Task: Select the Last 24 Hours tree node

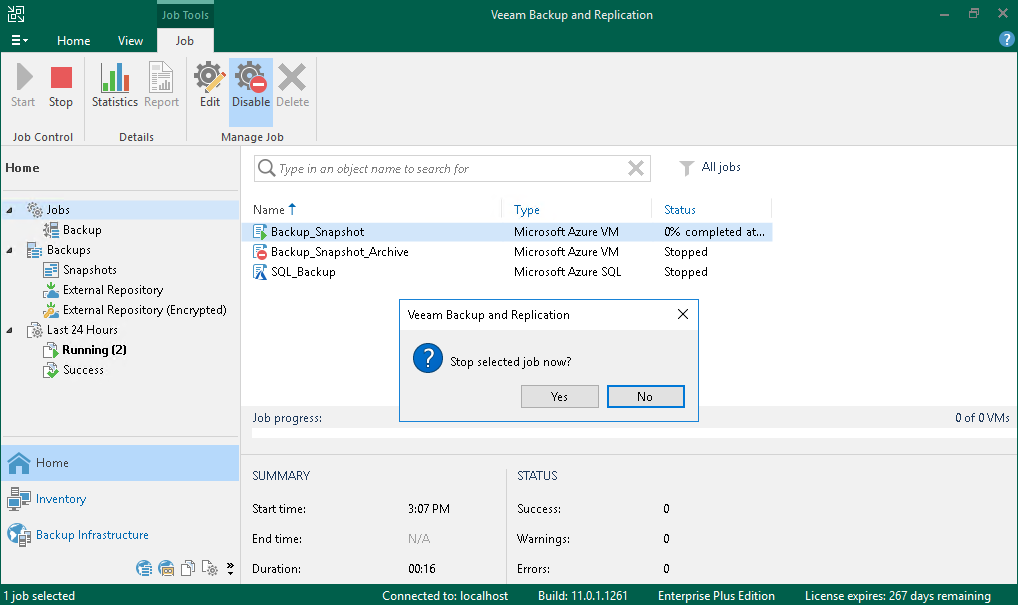Action: (x=82, y=330)
